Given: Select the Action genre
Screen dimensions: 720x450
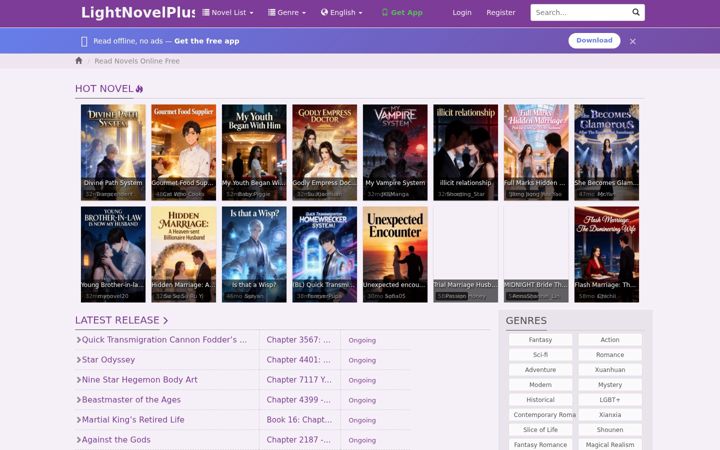Looking at the screenshot, I should [x=610, y=340].
